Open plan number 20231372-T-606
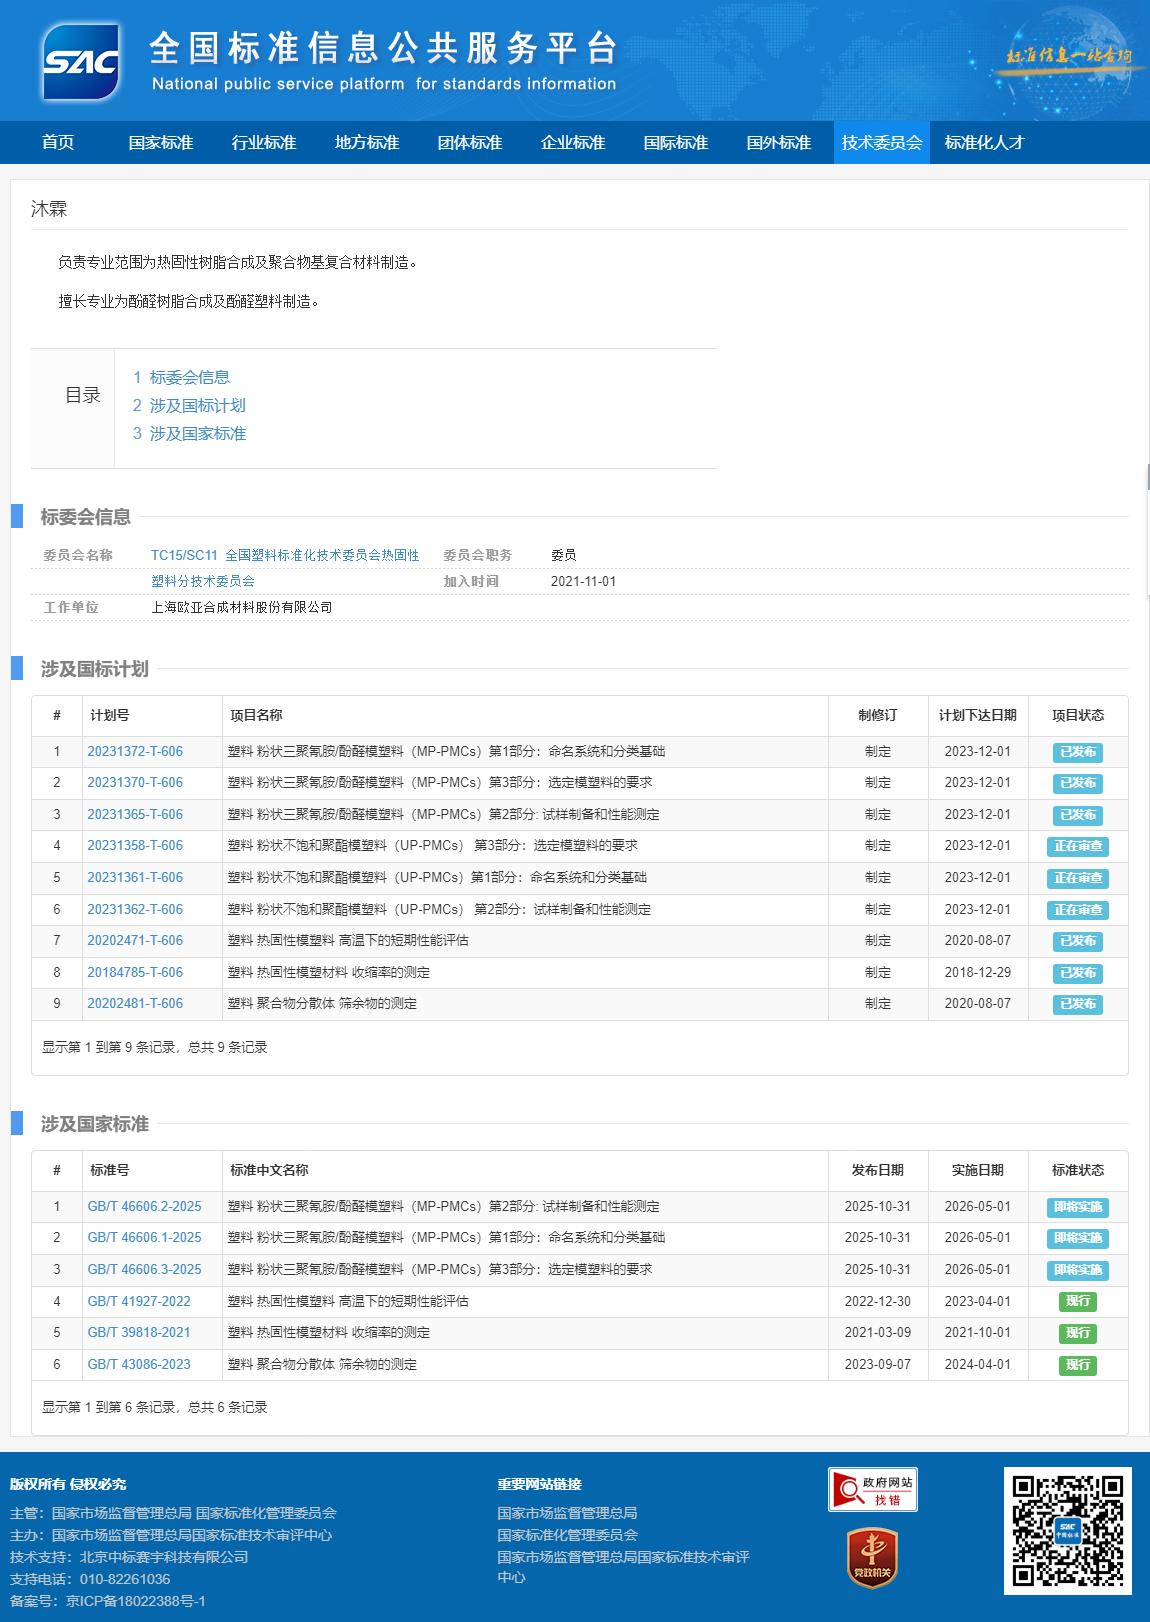 (x=135, y=751)
